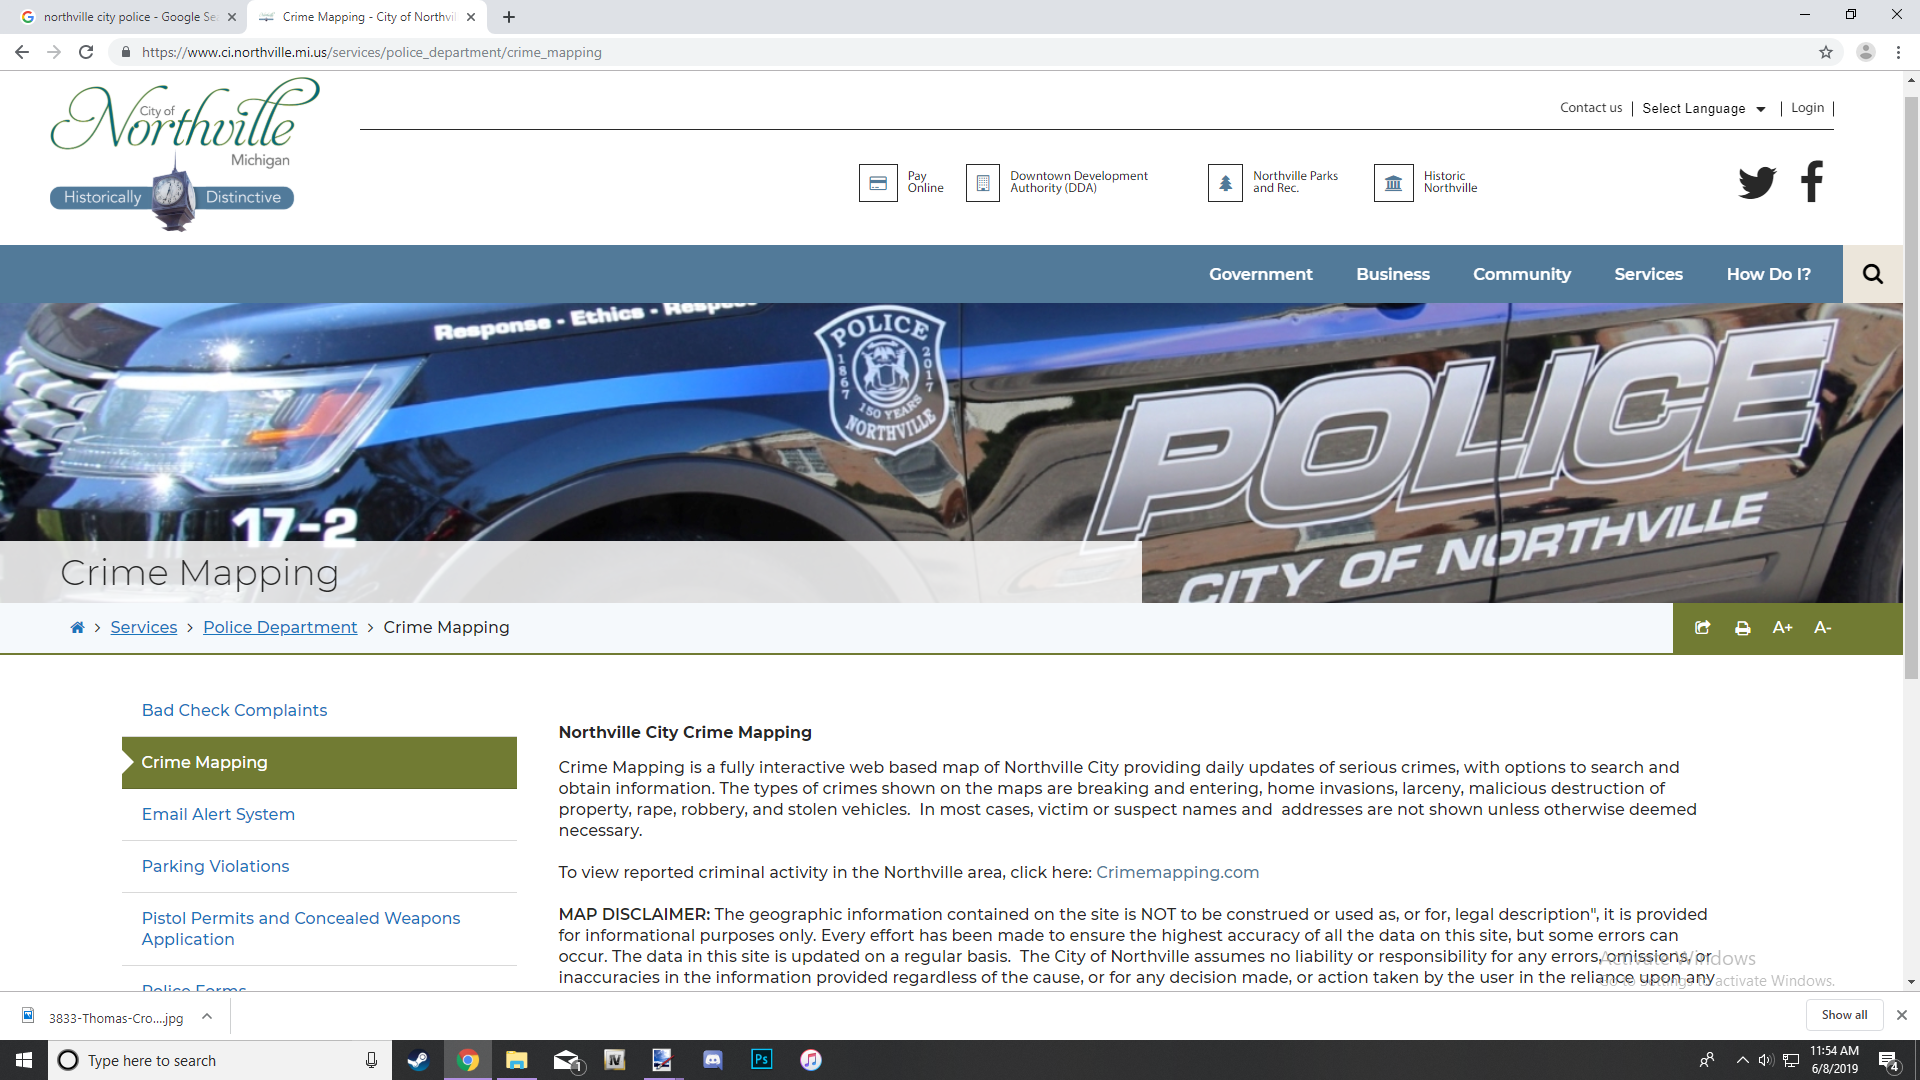1920x1080 pixels.
Task: Click the print page icon
Action: 1742,628
